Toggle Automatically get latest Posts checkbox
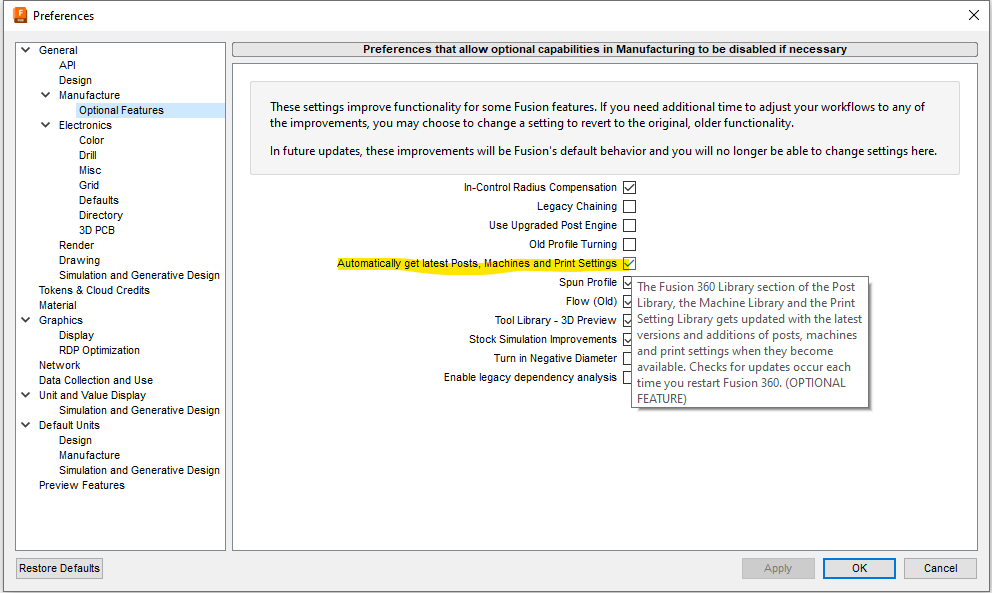Image resolution: width=992 pixels, height=593 pixels. 629,263
